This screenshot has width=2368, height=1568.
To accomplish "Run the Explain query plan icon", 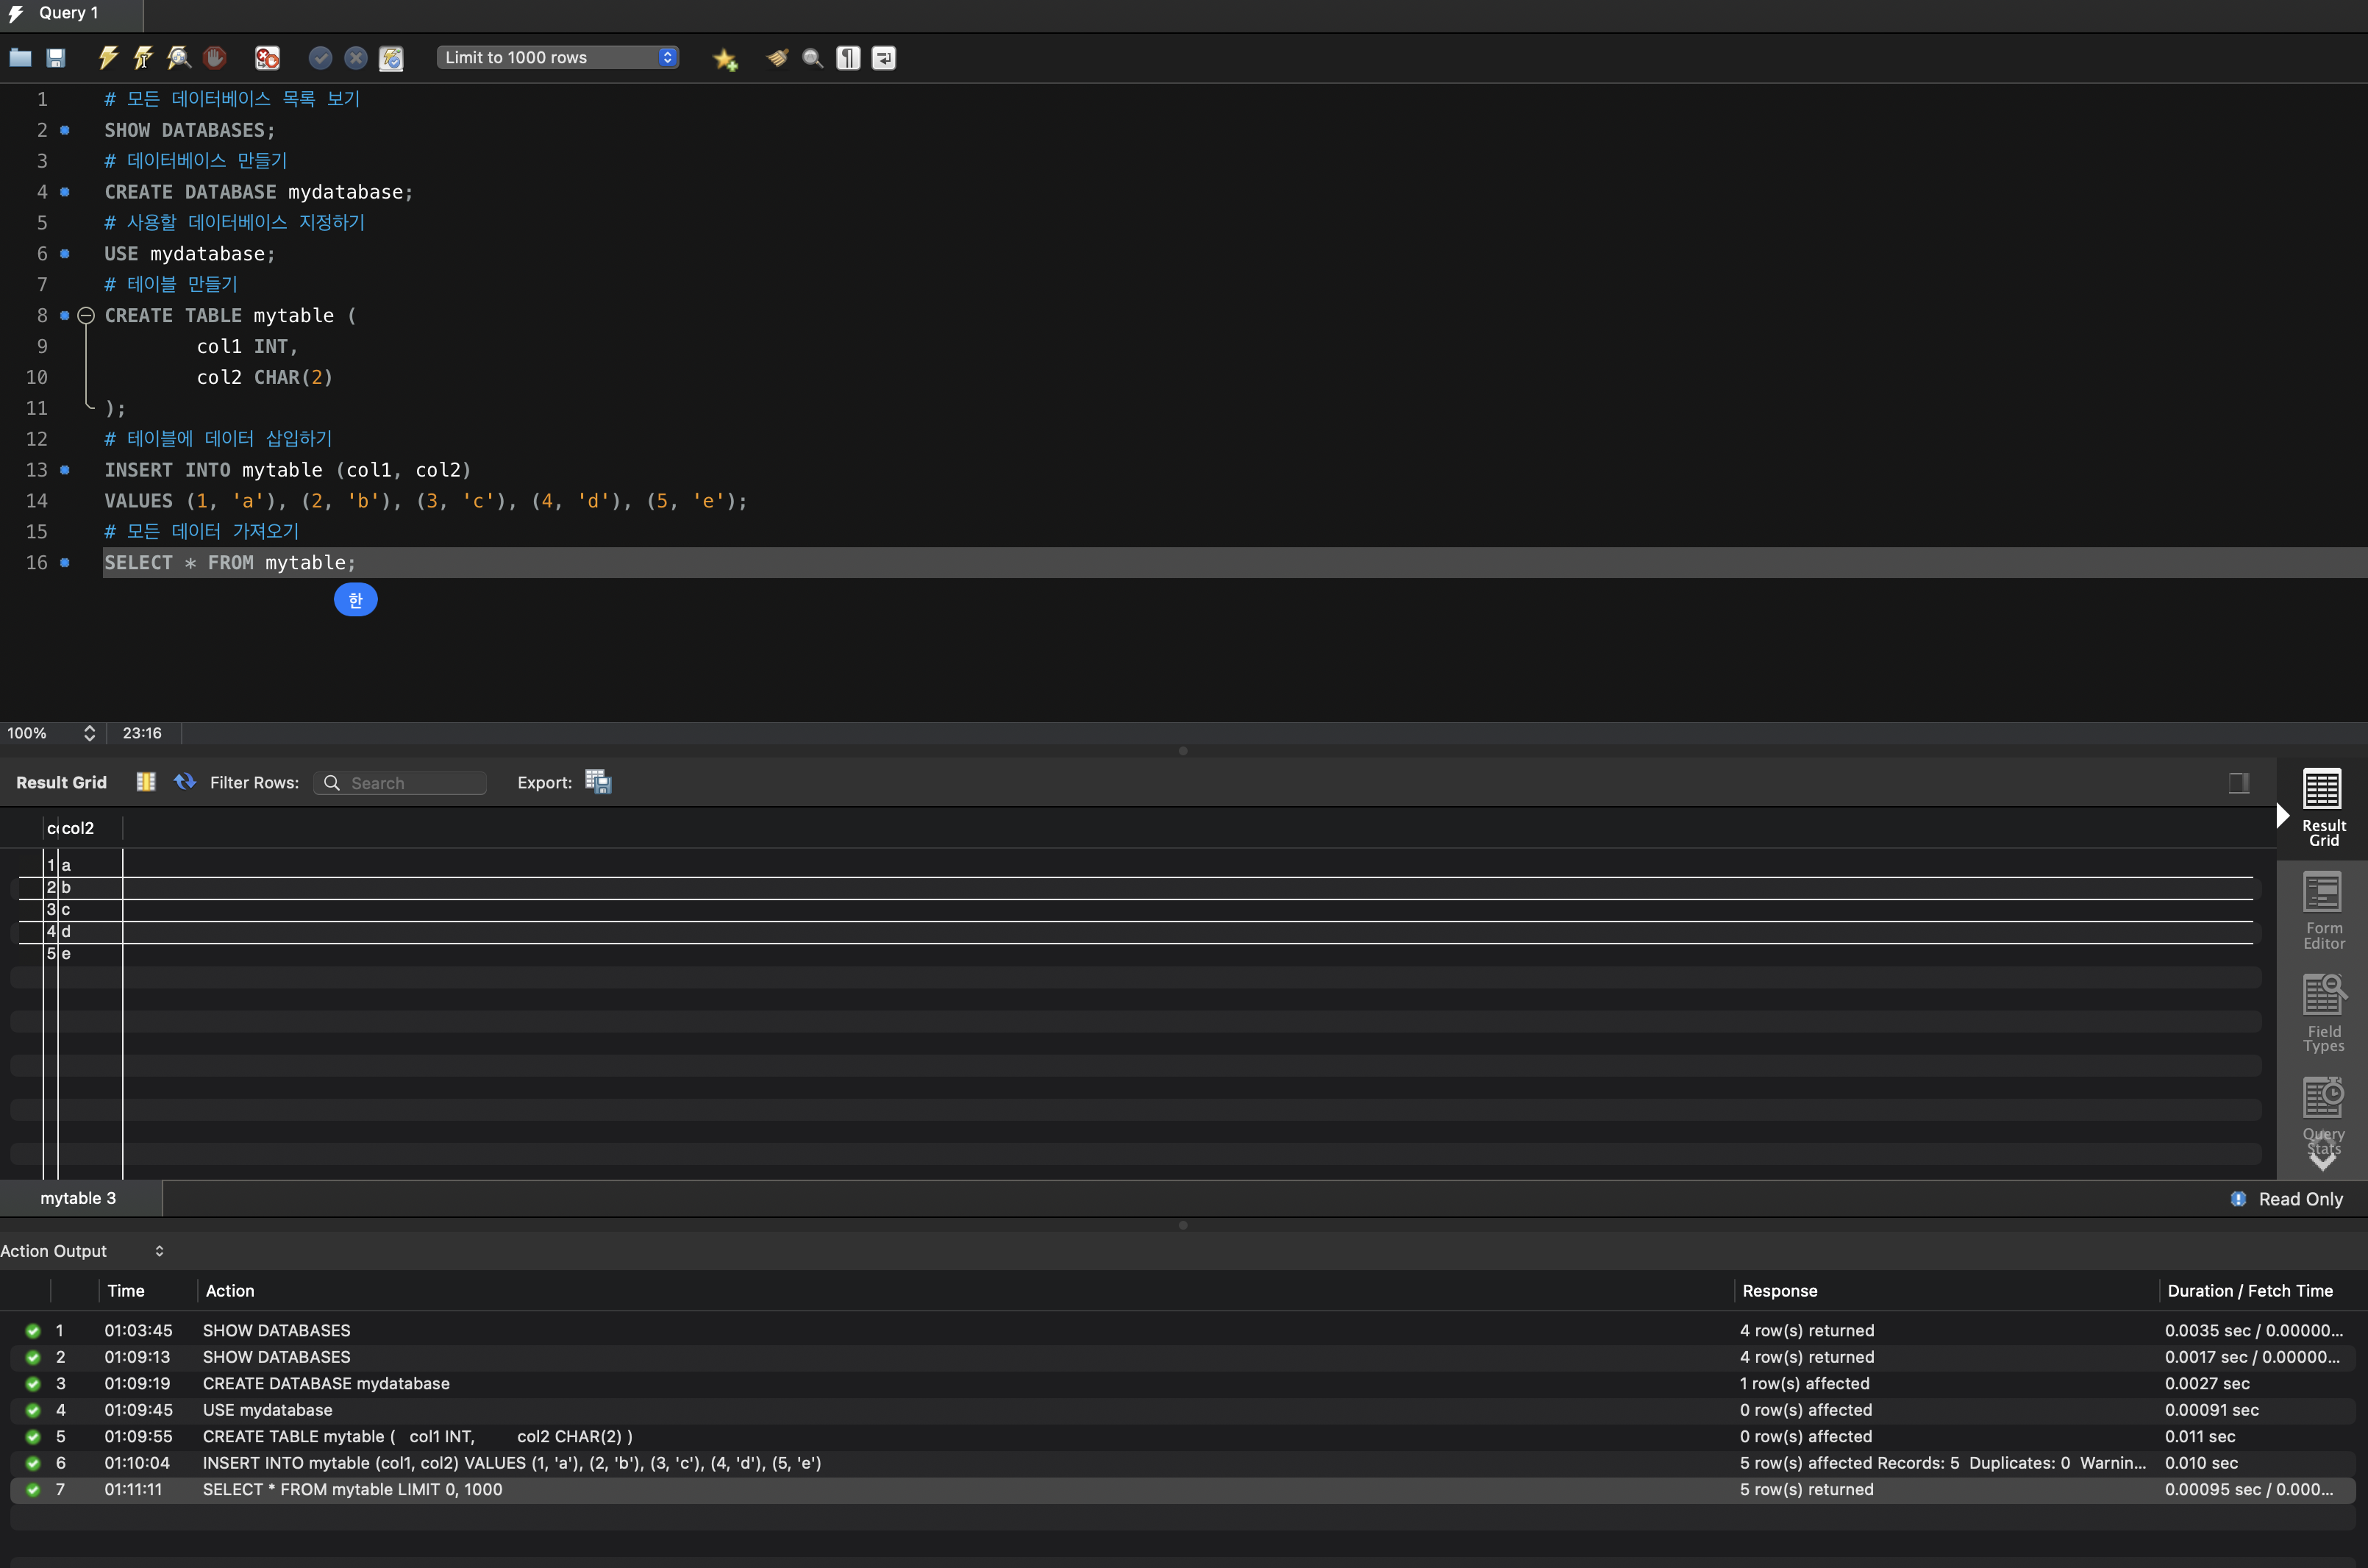I will click(179, 58).
